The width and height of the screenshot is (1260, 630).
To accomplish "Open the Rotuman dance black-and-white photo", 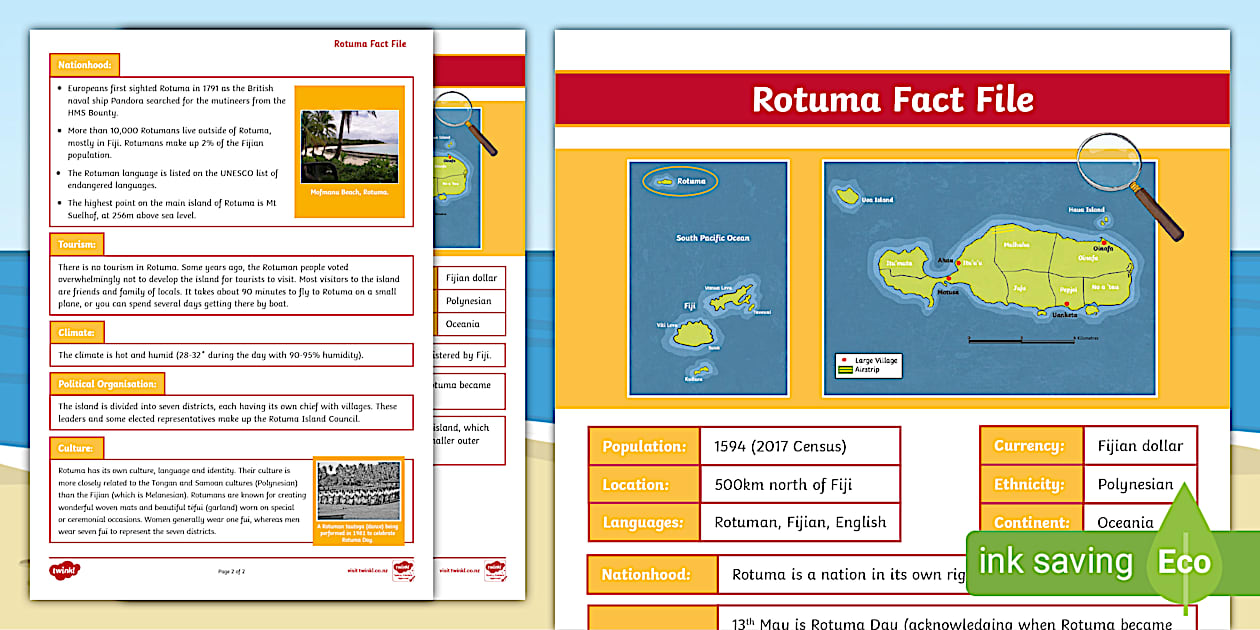I will (358, 491).
